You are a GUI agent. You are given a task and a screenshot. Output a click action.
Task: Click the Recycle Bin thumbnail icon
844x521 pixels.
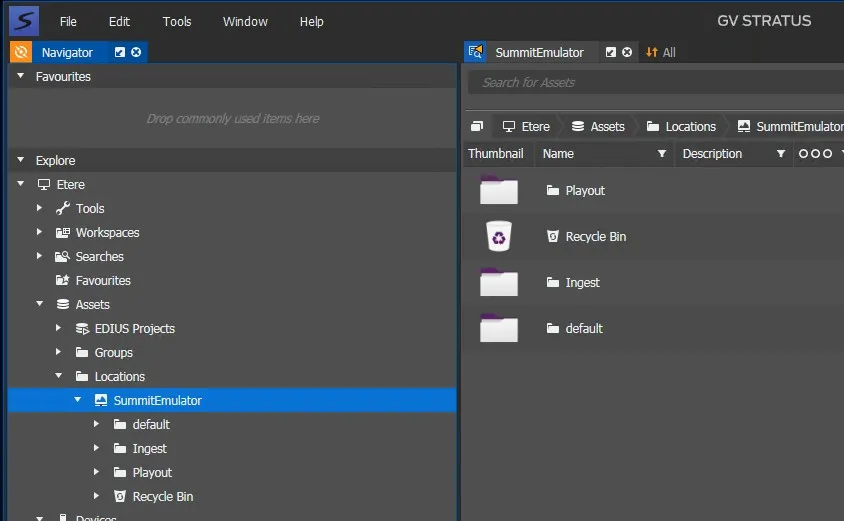(x=498, y=237)
